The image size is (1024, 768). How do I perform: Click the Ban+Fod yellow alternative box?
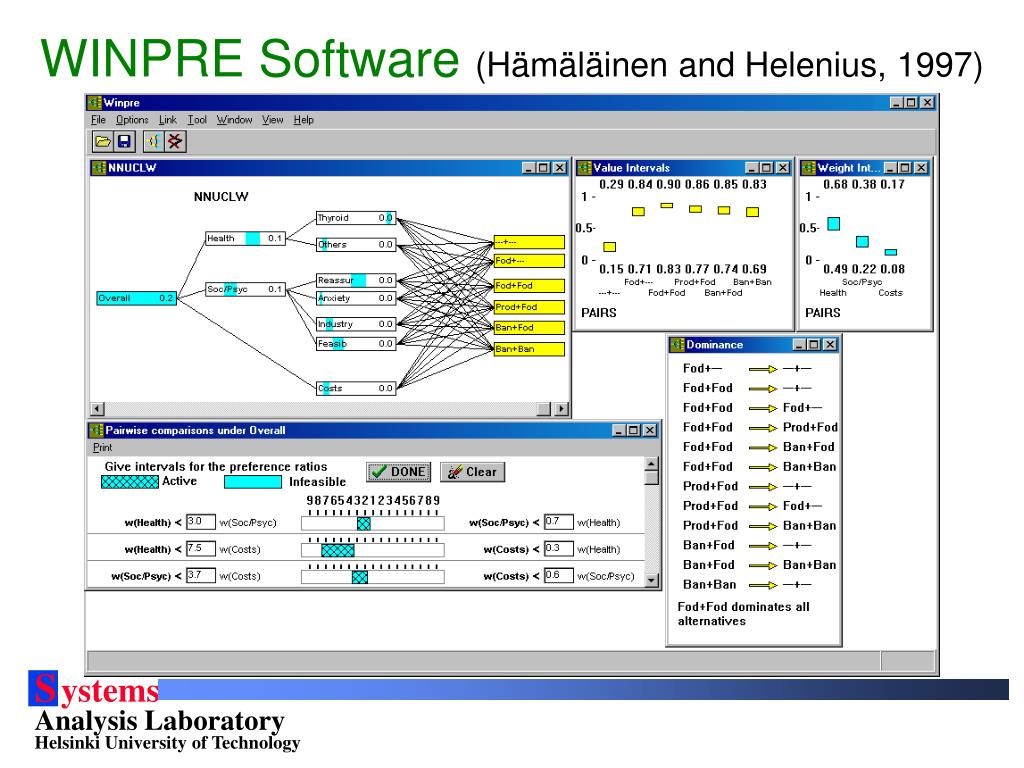click(529, 328)
